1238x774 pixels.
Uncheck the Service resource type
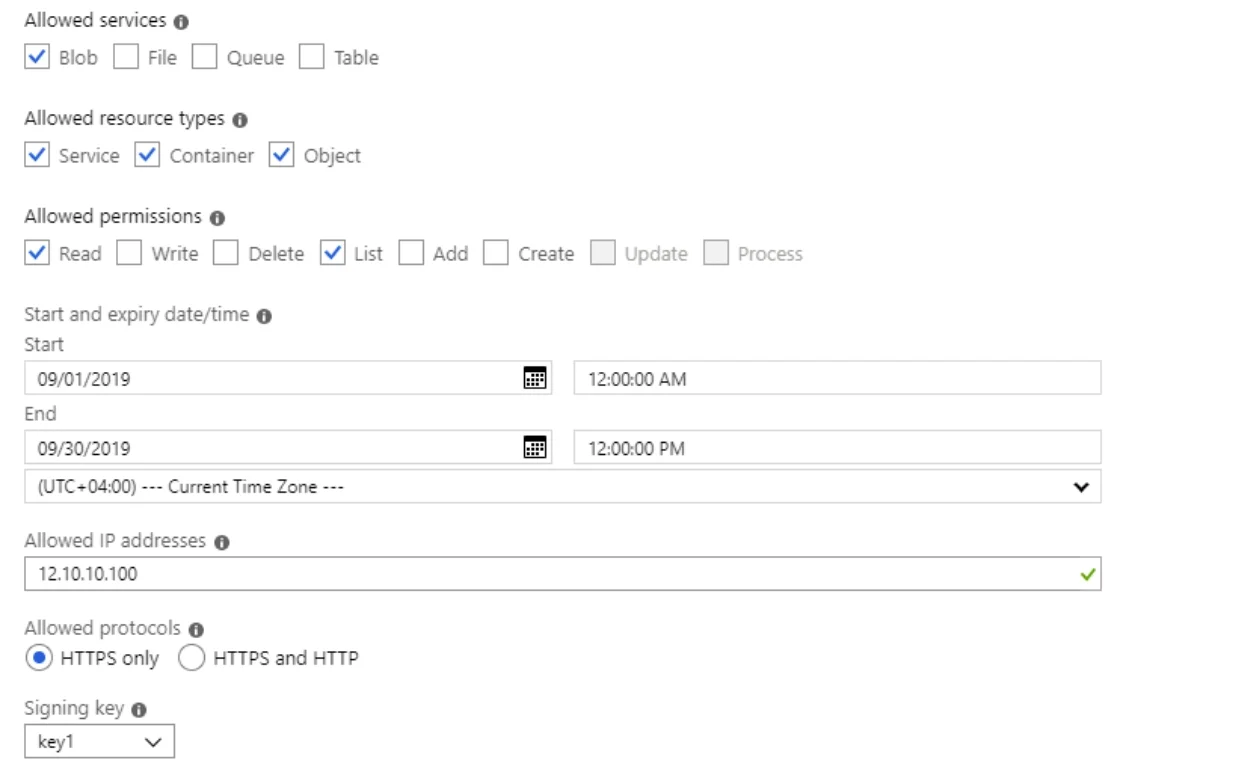pyautogui.click(x=36, y=155)
